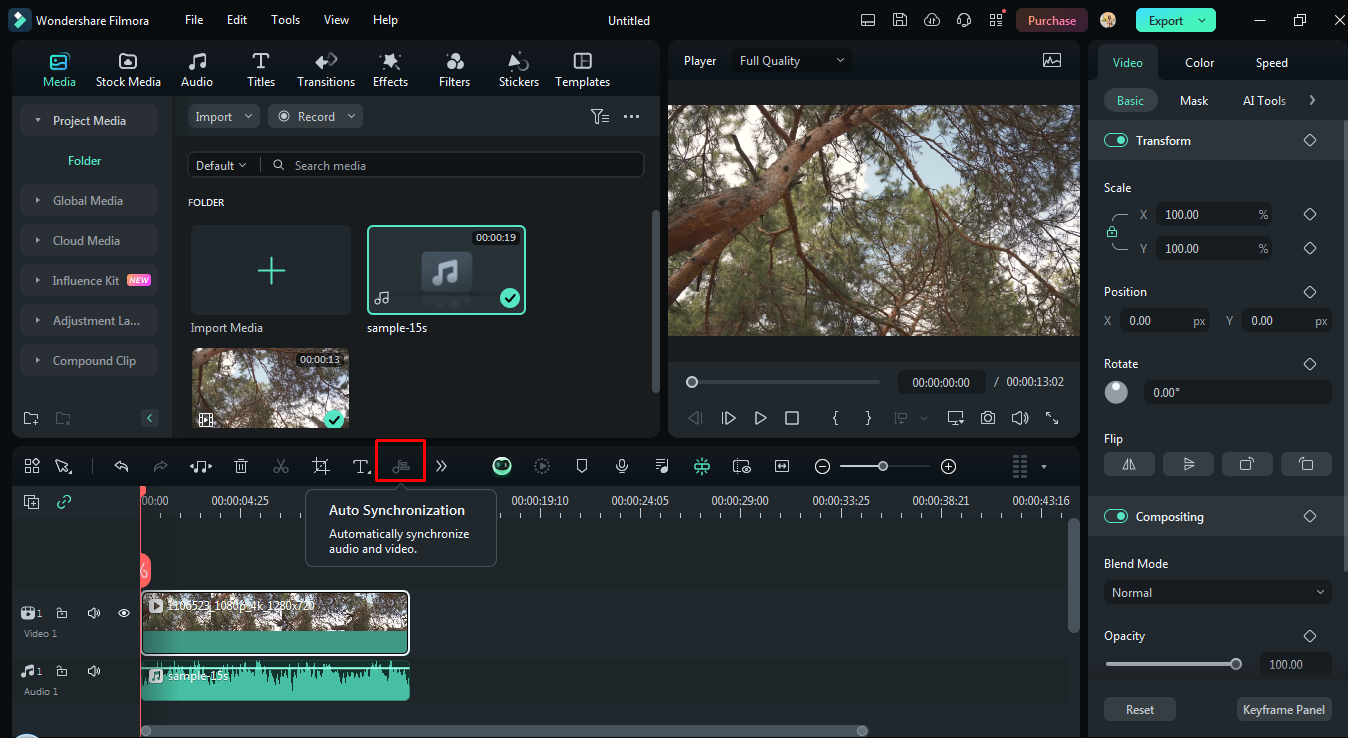Image resolution: width=1348 pixels, height=738 pixels.
Task: Zoom out timeline with minus button
Action: pyautogui.click(x=822, y=466)
